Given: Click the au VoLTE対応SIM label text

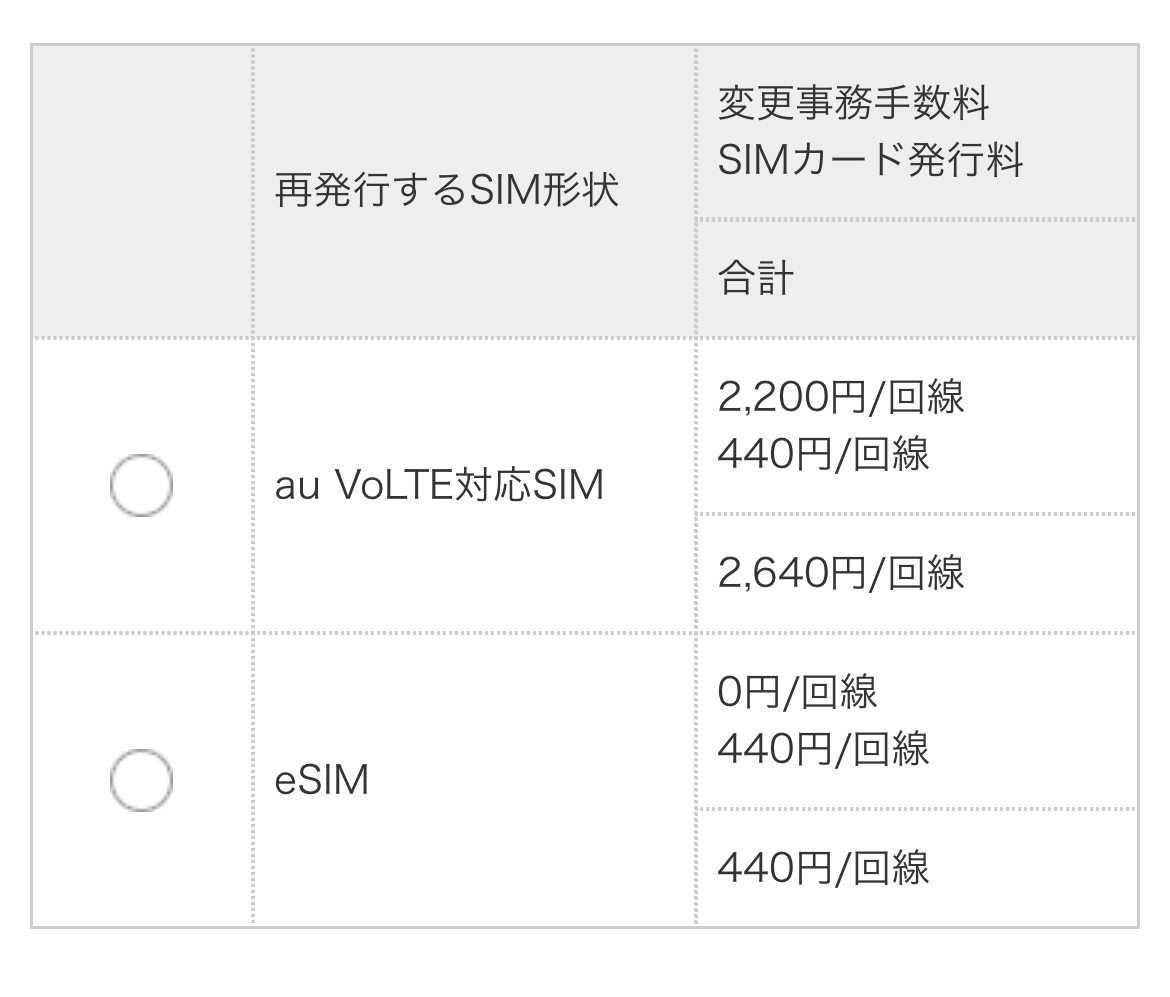Looking at the screenshot, I should pos(439,486).
